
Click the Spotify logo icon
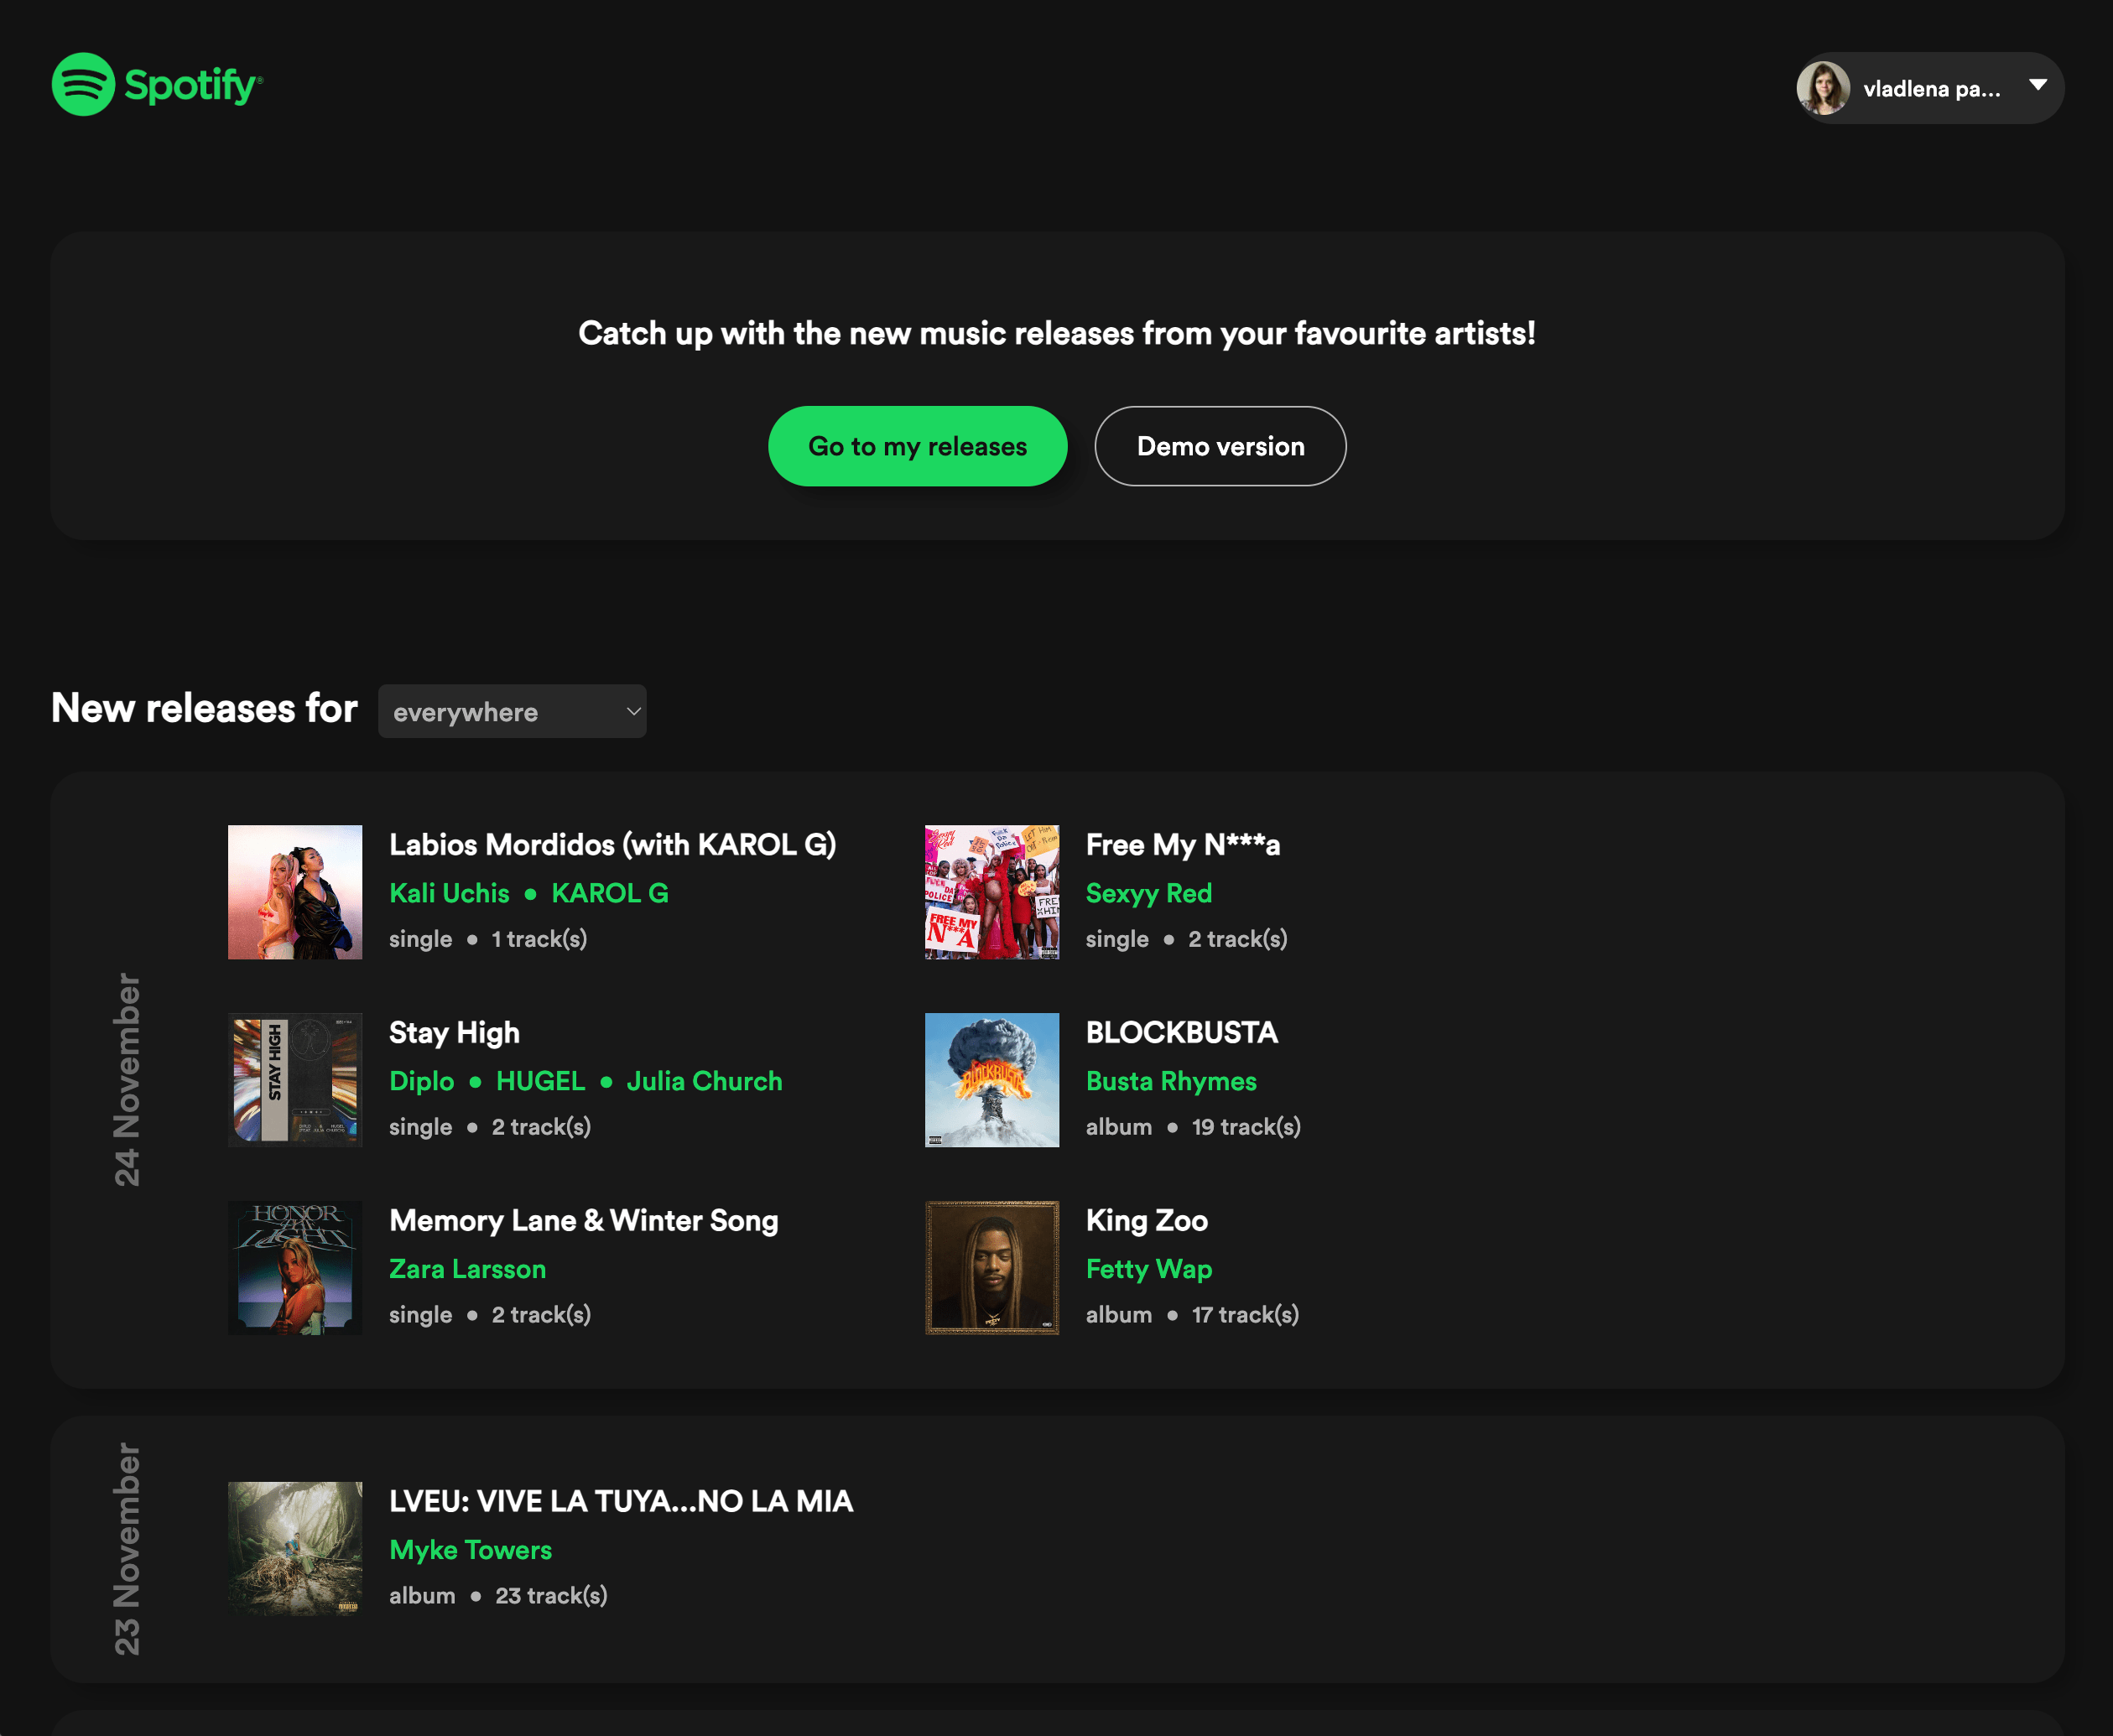[x=83, y=85]
